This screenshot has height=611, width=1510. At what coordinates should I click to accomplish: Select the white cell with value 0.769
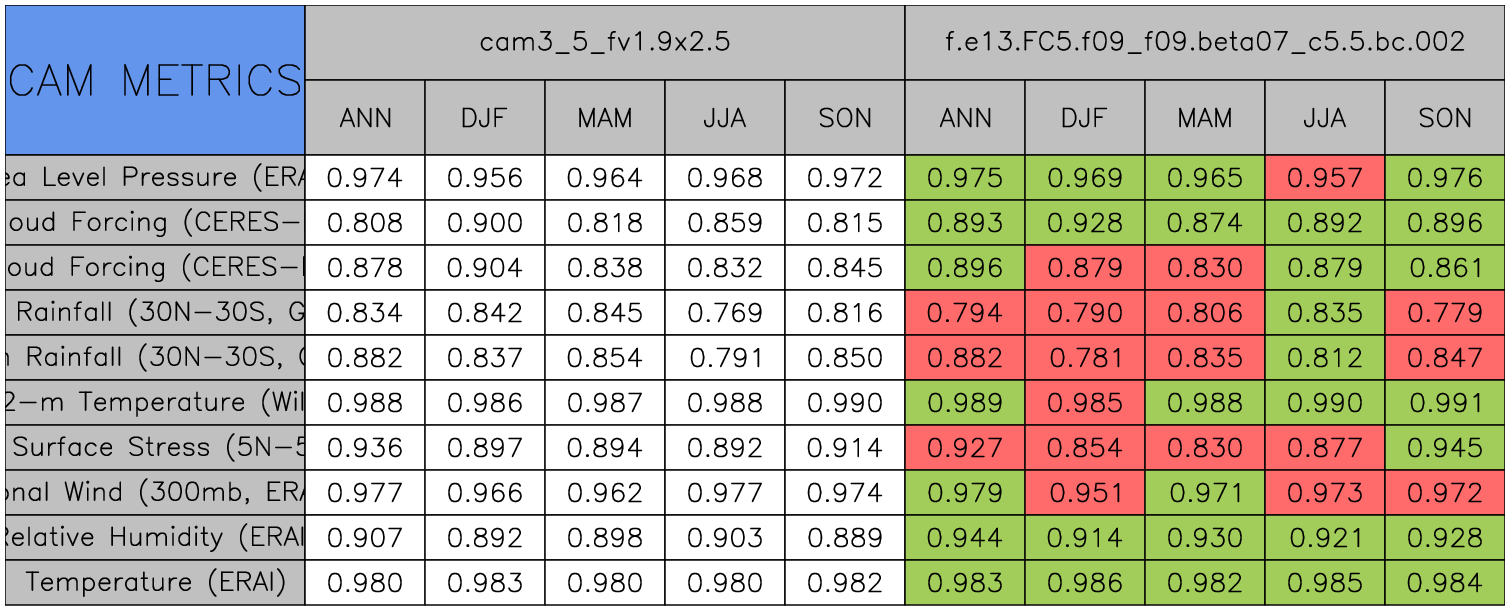725,313
